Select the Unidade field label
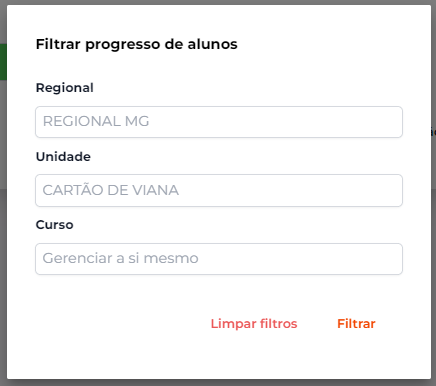Image resolution: width=436 pixels, height=386 pixels. (63, 156)
